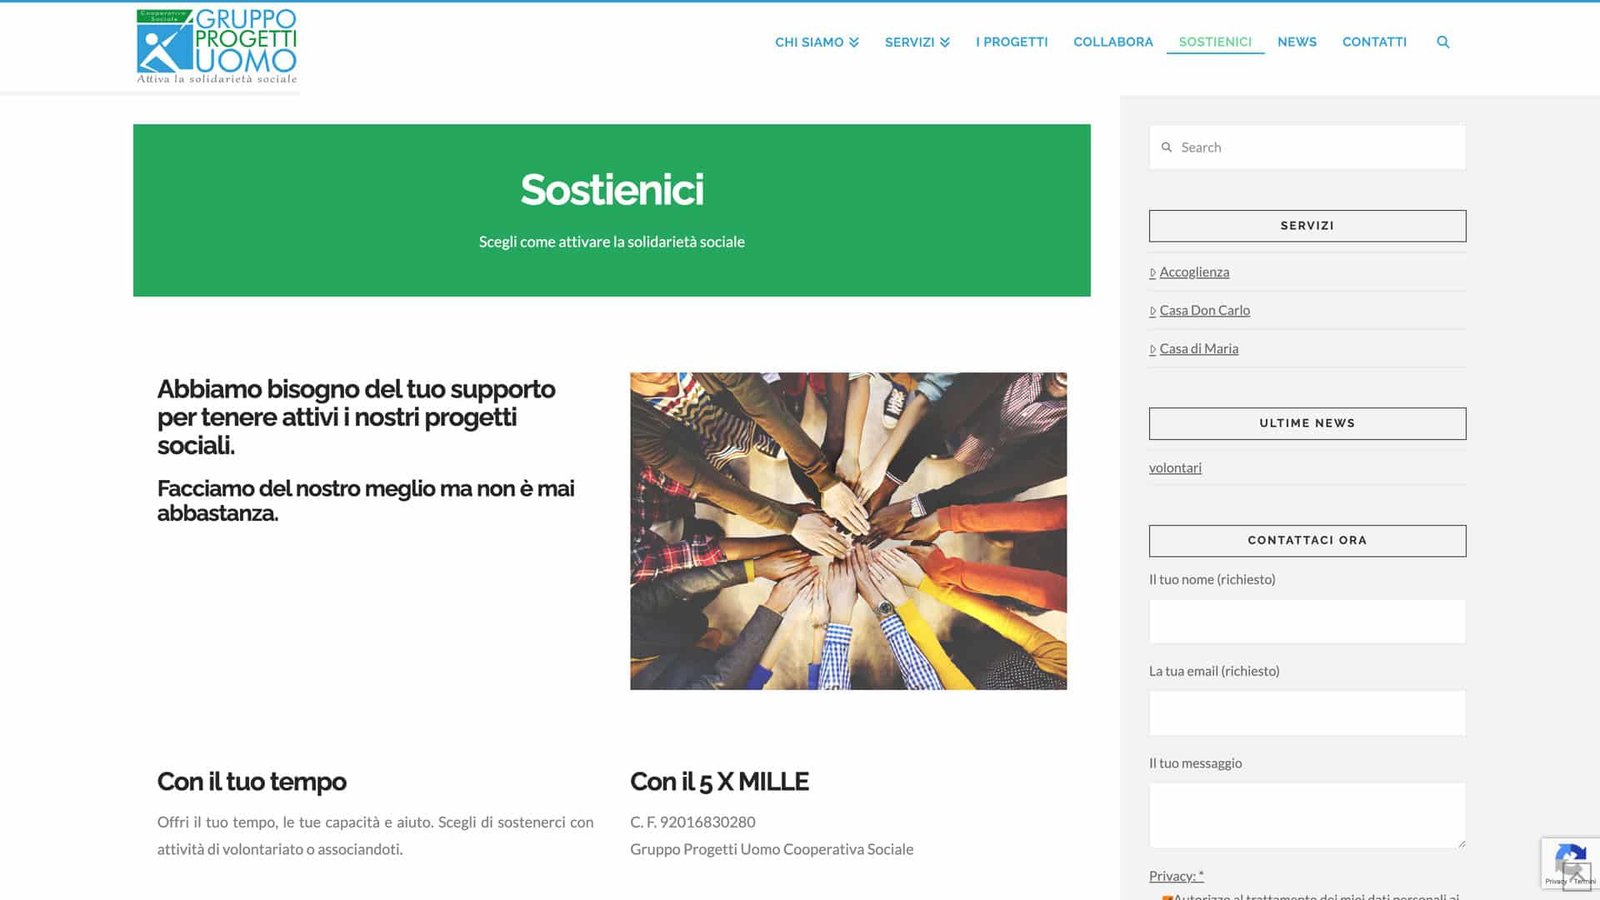Viewport: 1600px width, 900px height.
Task: Focus the Il tuo nome input field
Action: tap(1307, 622)
